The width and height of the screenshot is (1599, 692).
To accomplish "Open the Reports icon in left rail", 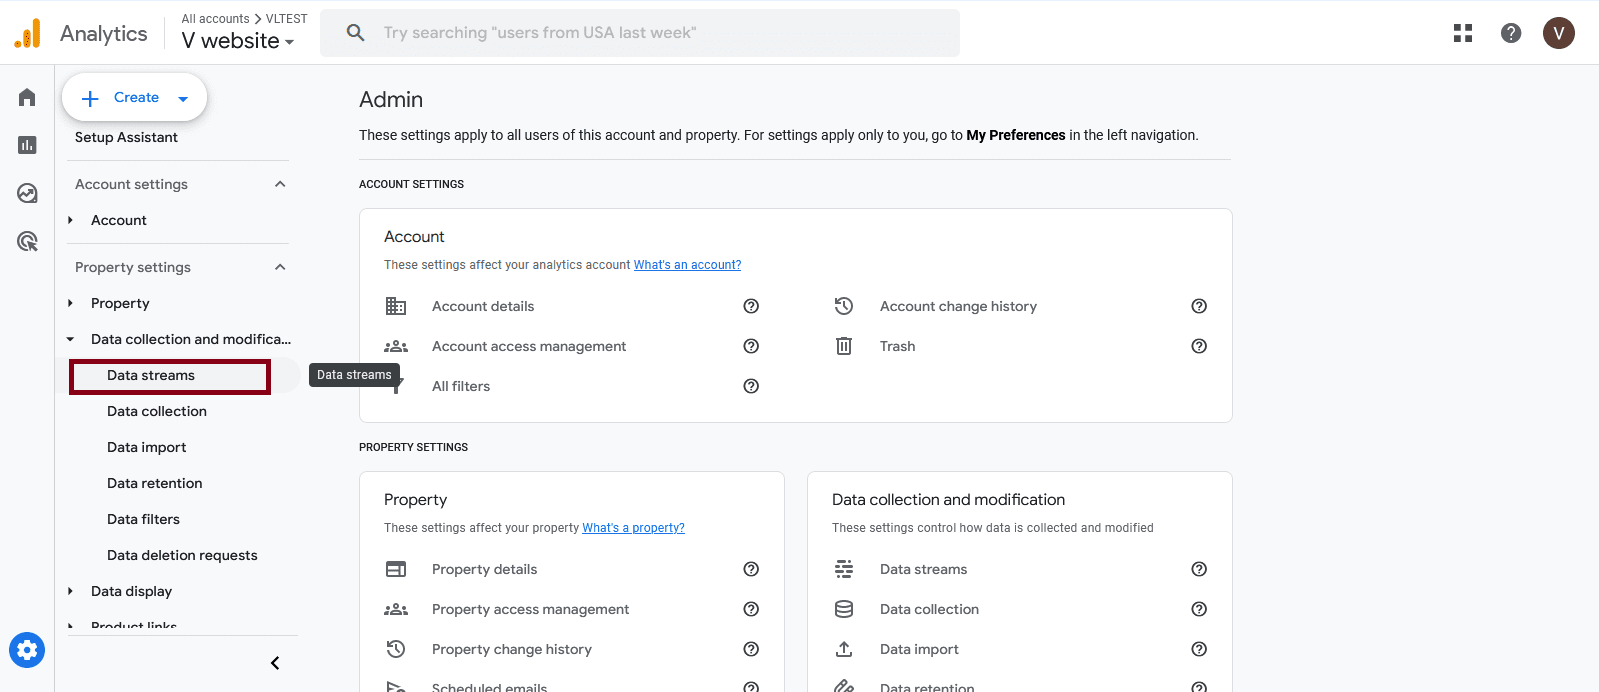I will (27, 145).
